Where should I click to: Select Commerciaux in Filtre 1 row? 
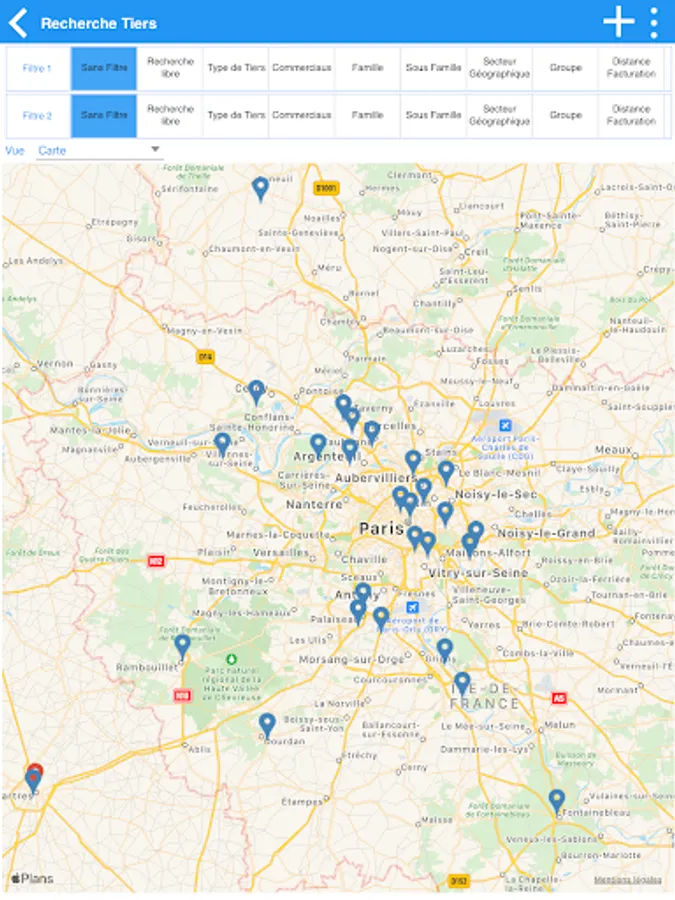(x=302, y=68)
